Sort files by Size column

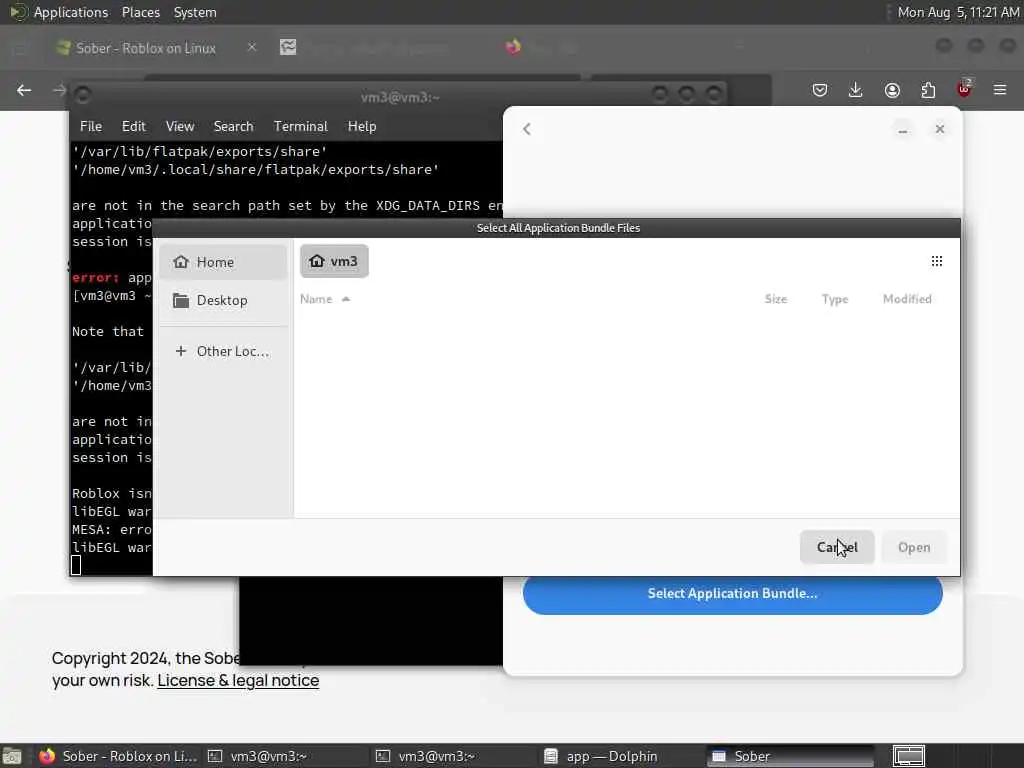pos(776,299)
